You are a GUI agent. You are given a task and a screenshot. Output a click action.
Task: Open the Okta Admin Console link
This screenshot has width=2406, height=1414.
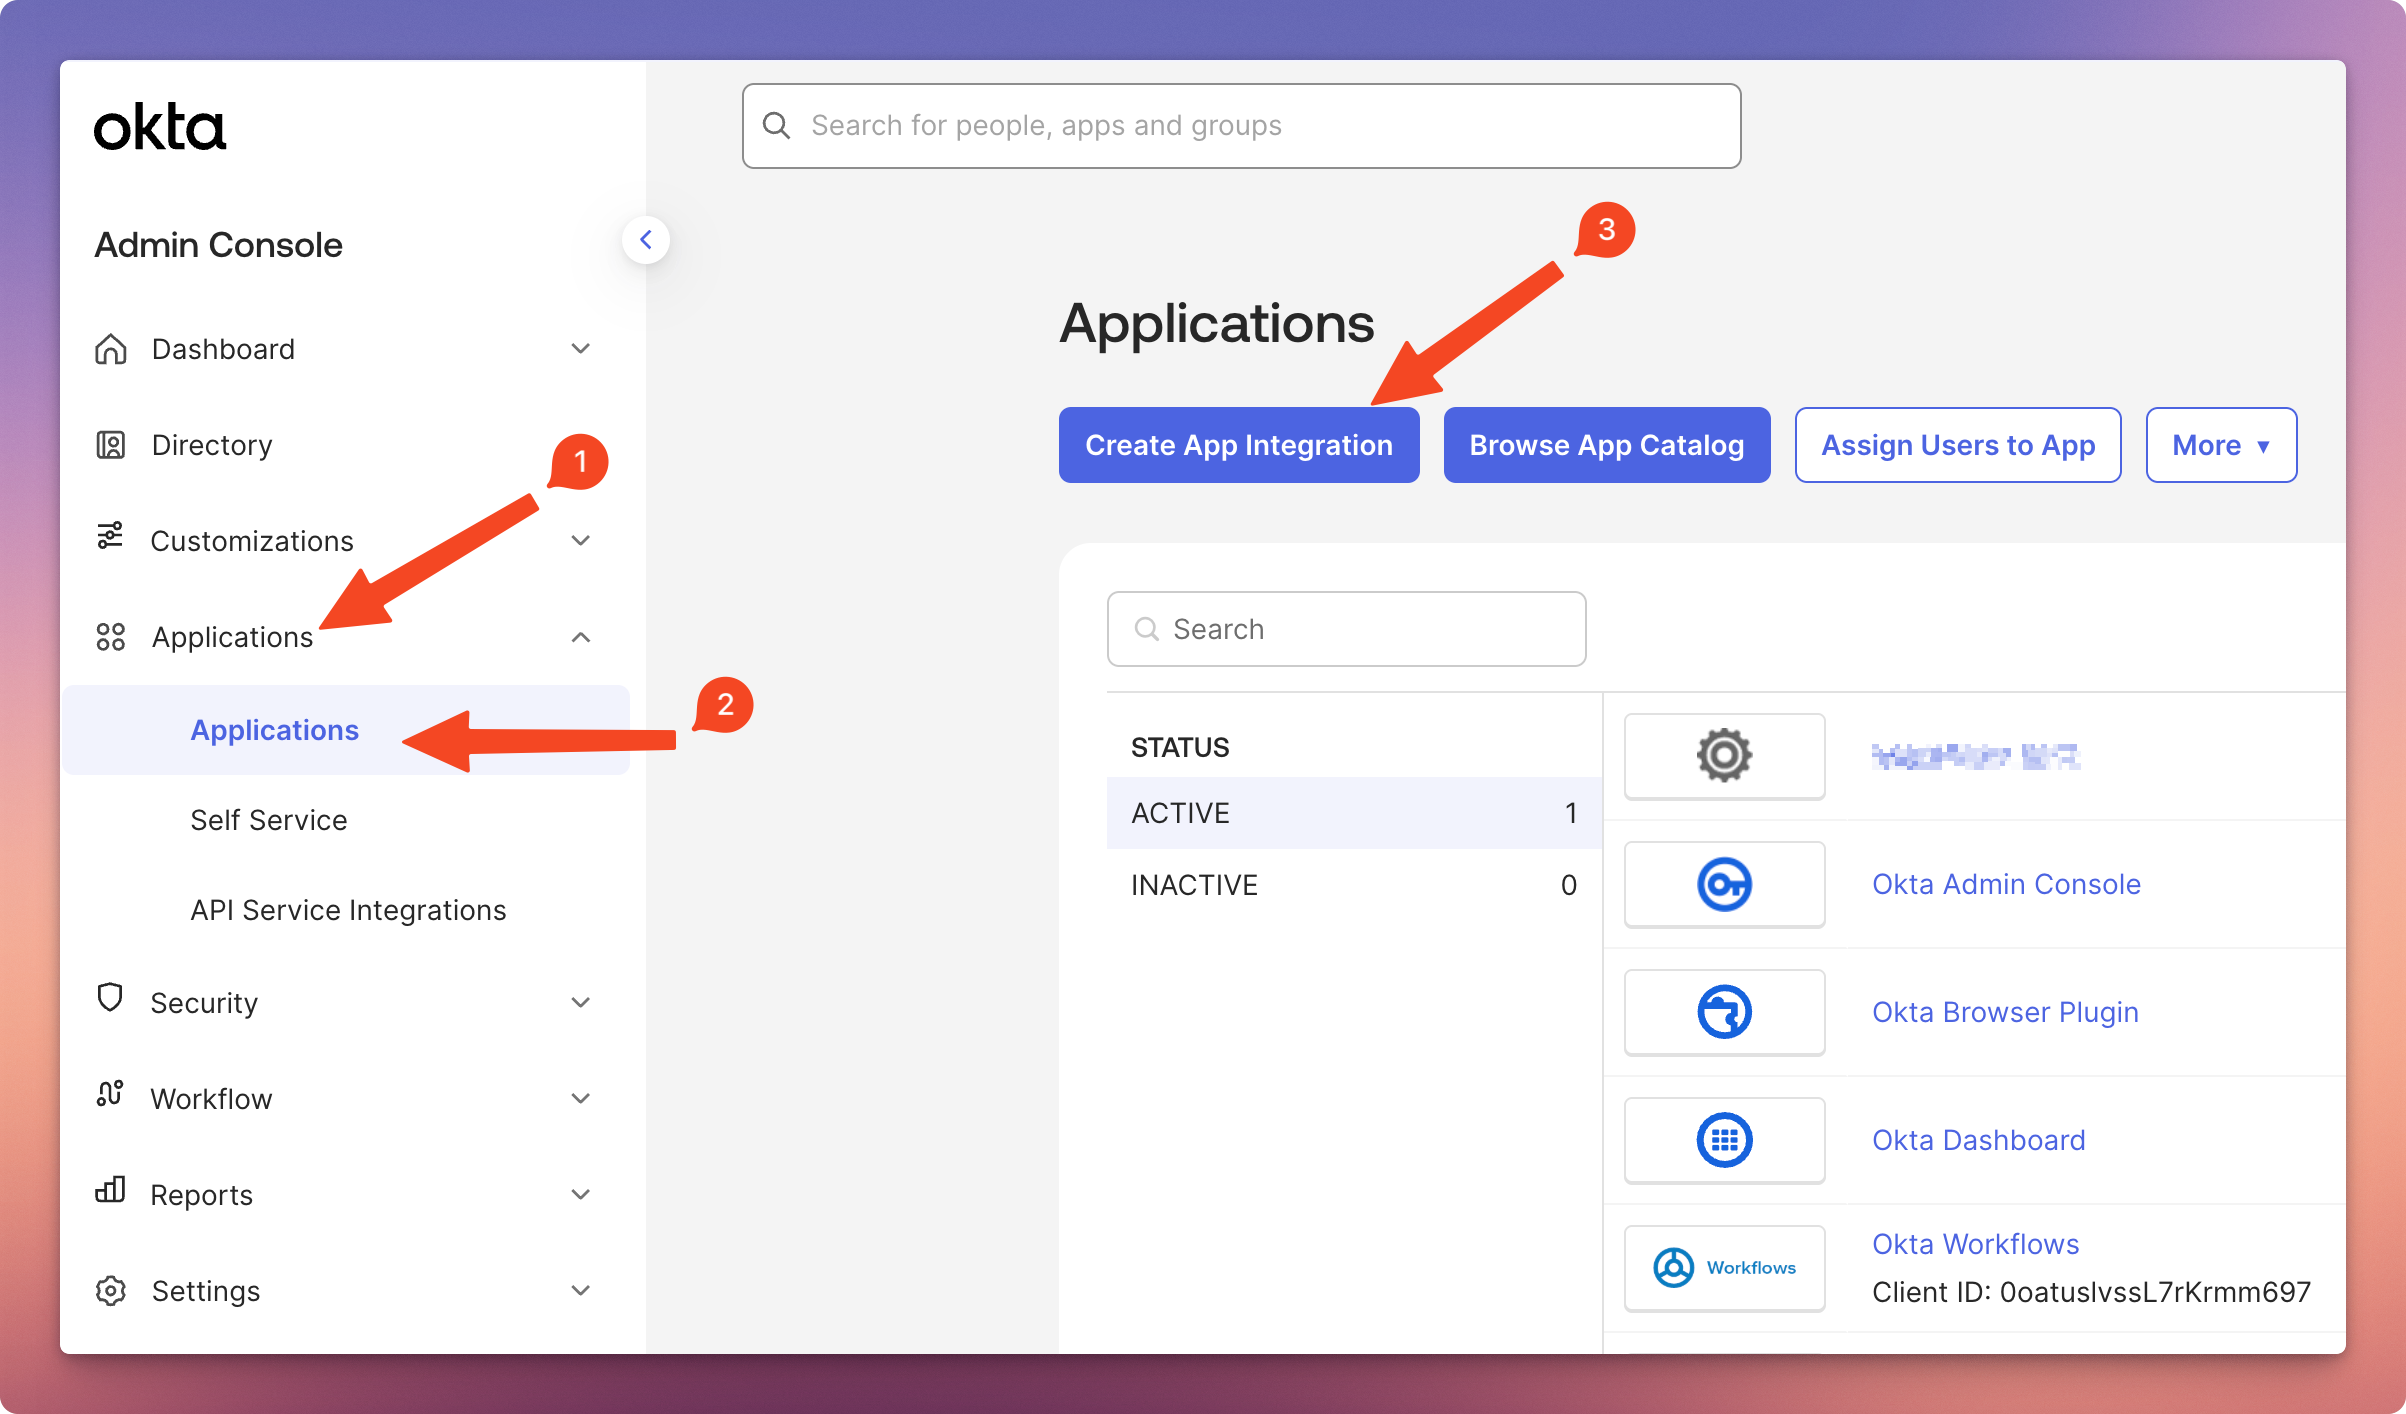click(x=2006, y=884)
